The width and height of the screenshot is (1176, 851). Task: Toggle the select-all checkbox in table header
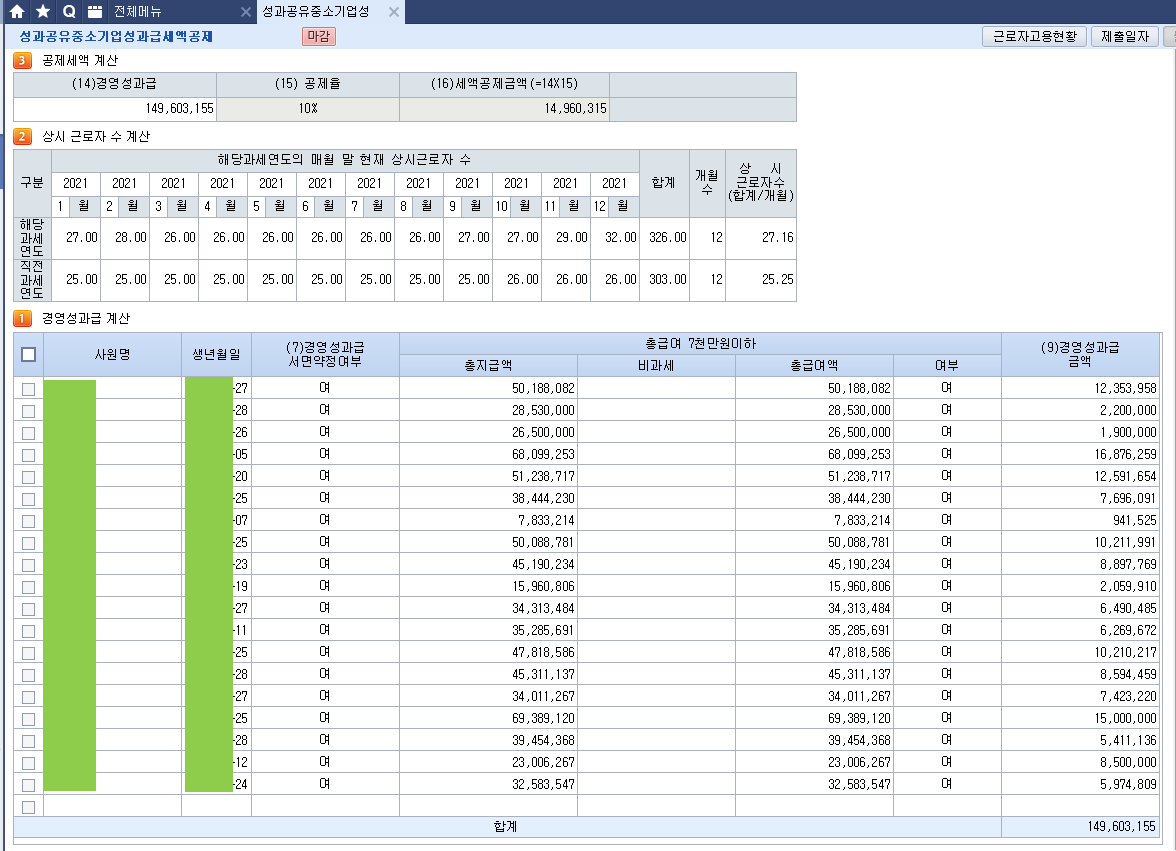(28, 354)
